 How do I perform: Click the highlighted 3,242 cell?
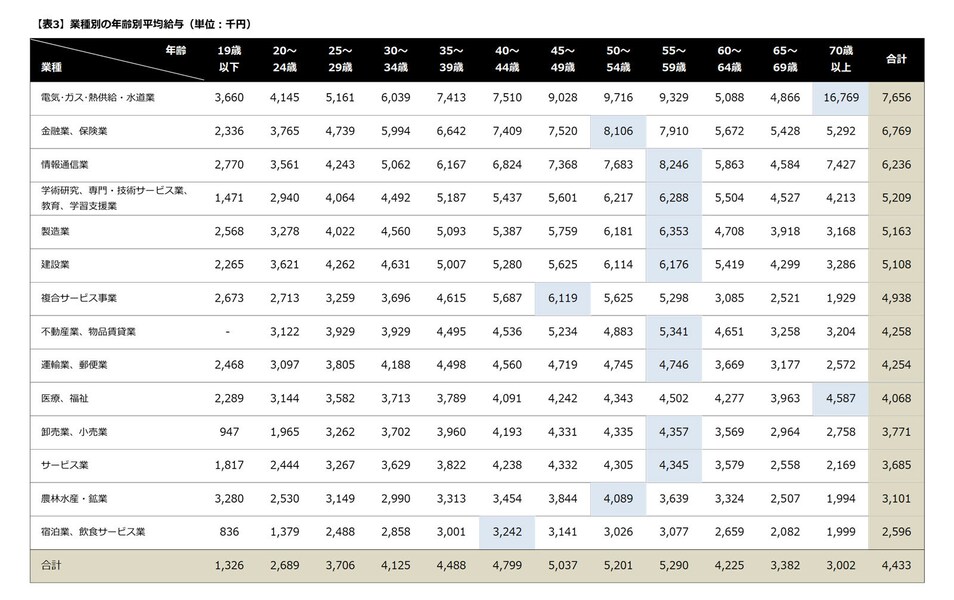tap(507, 532)
